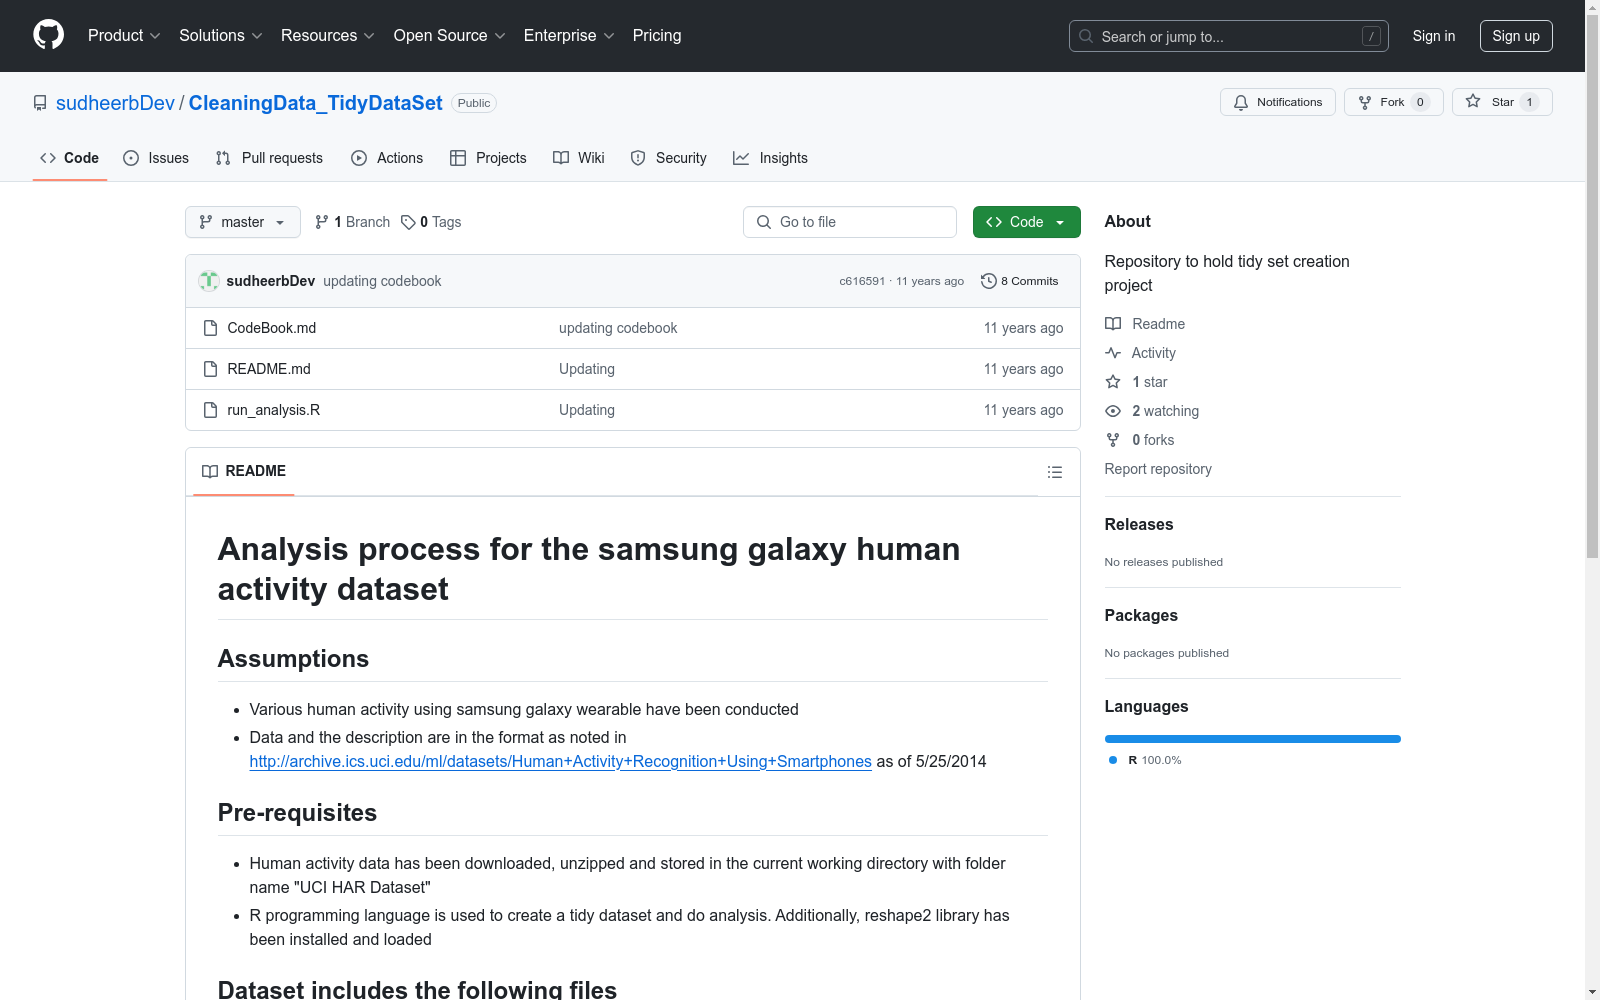Open the README outline list icon
1600x1000 pixels.
1055,472
